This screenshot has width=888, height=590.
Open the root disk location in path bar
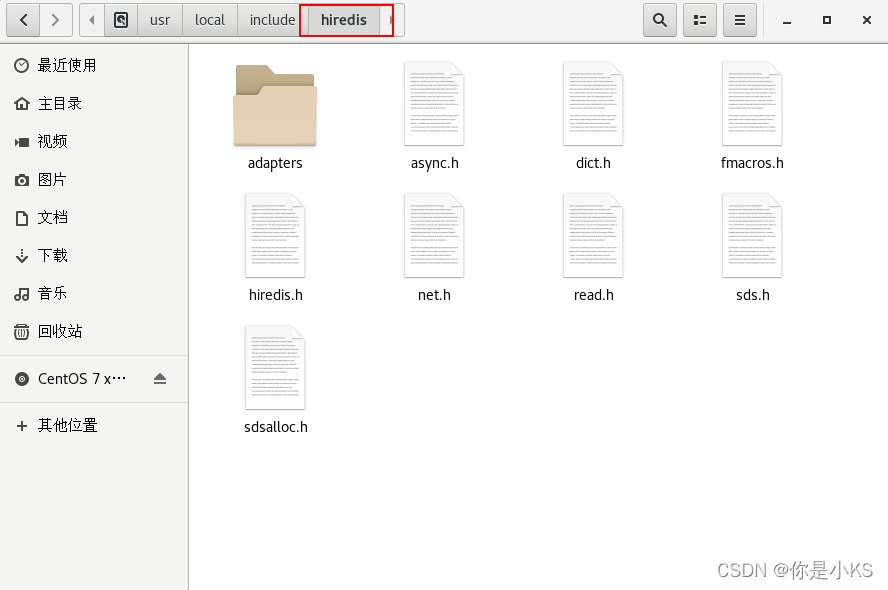[121, 20]
